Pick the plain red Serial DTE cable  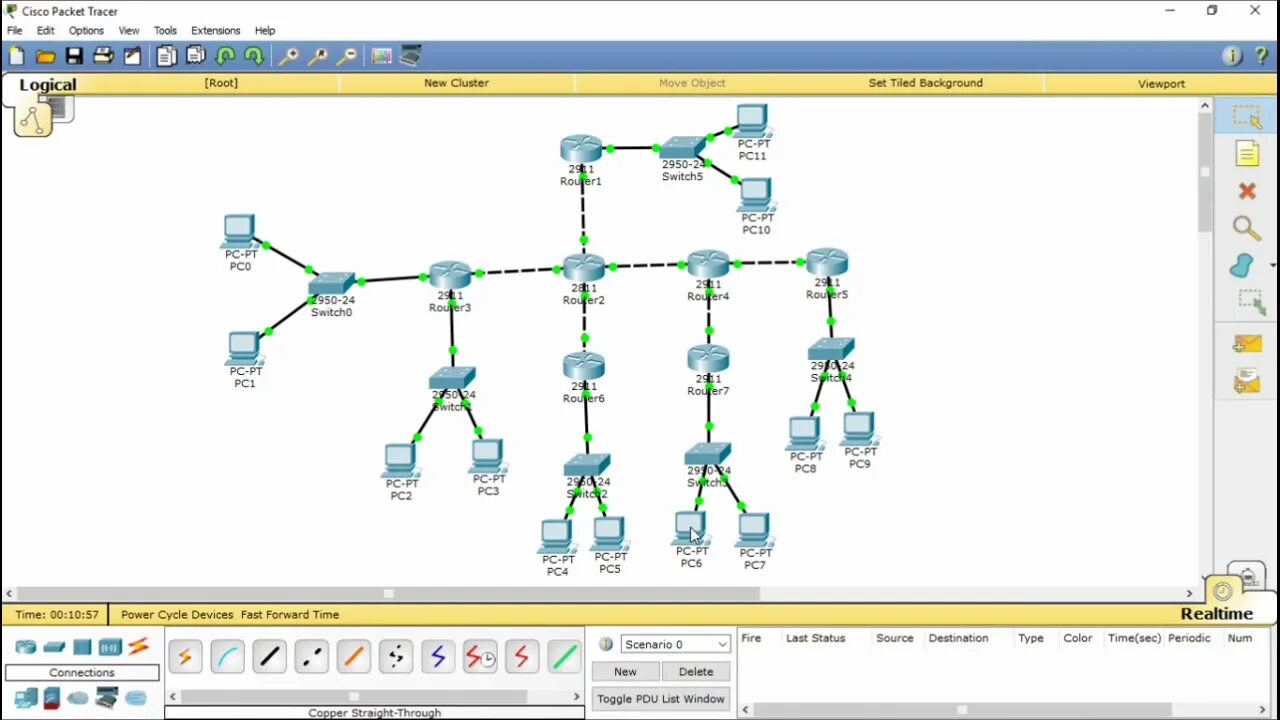521,656
